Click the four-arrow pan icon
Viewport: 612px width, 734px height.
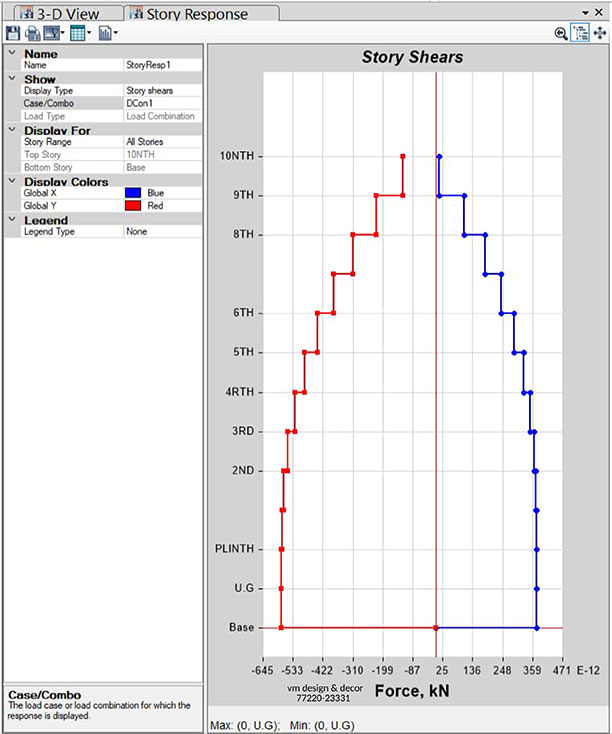[x=600, y=33]
